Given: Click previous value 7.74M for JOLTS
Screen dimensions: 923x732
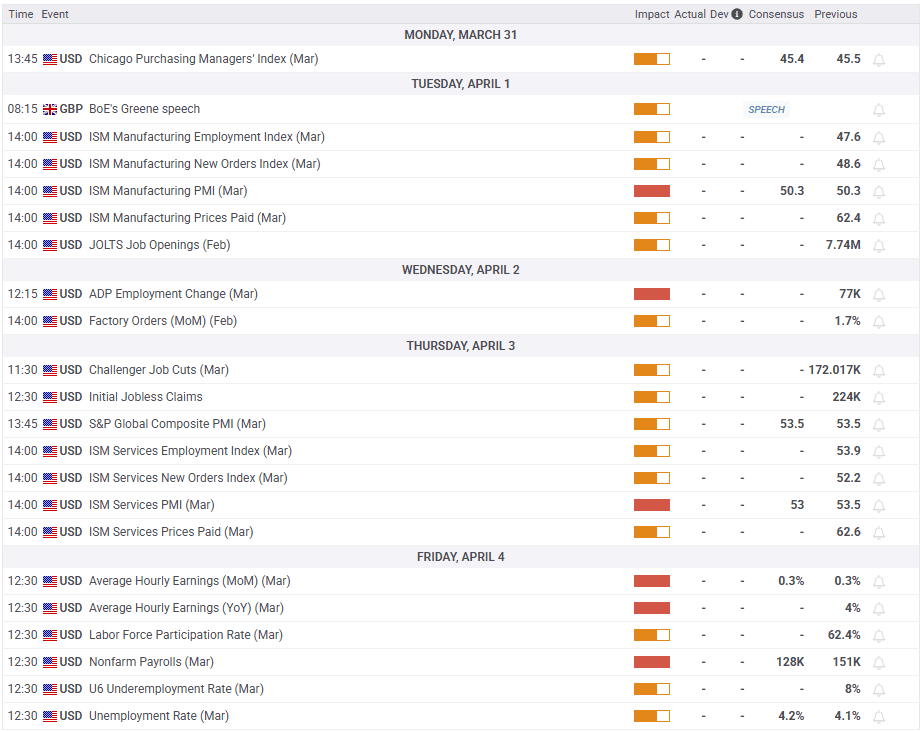Looking at the screenshot, I should [843, 245].
